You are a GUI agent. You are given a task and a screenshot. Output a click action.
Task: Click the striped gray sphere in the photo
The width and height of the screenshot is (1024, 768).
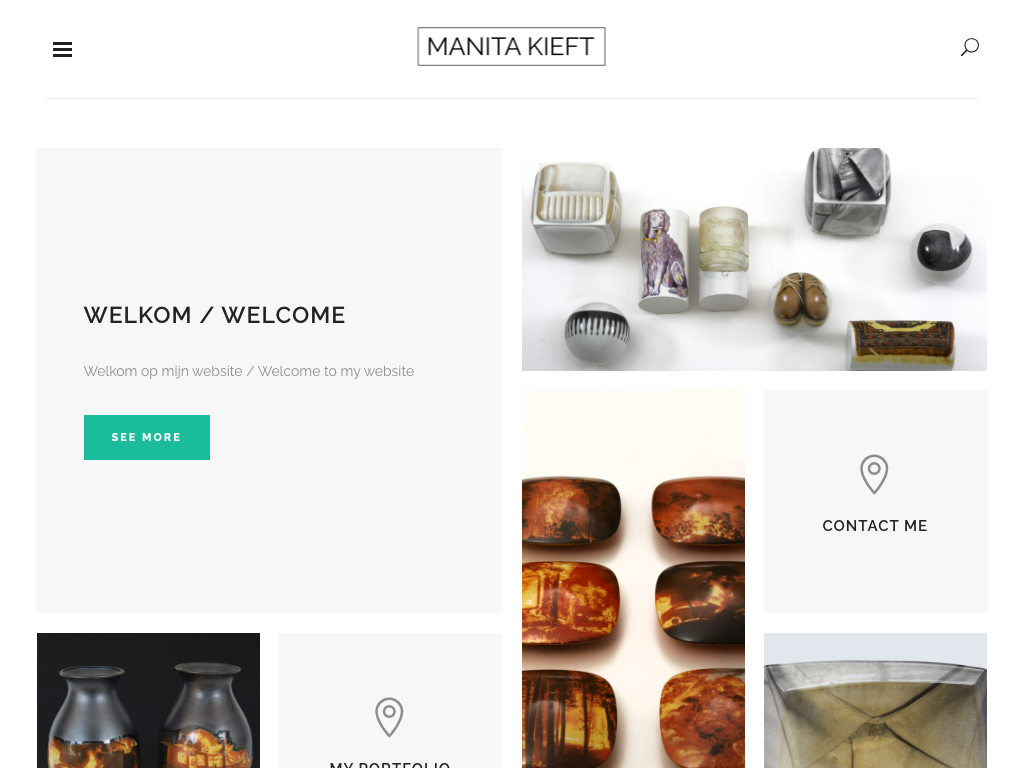[x=597, y=332]
